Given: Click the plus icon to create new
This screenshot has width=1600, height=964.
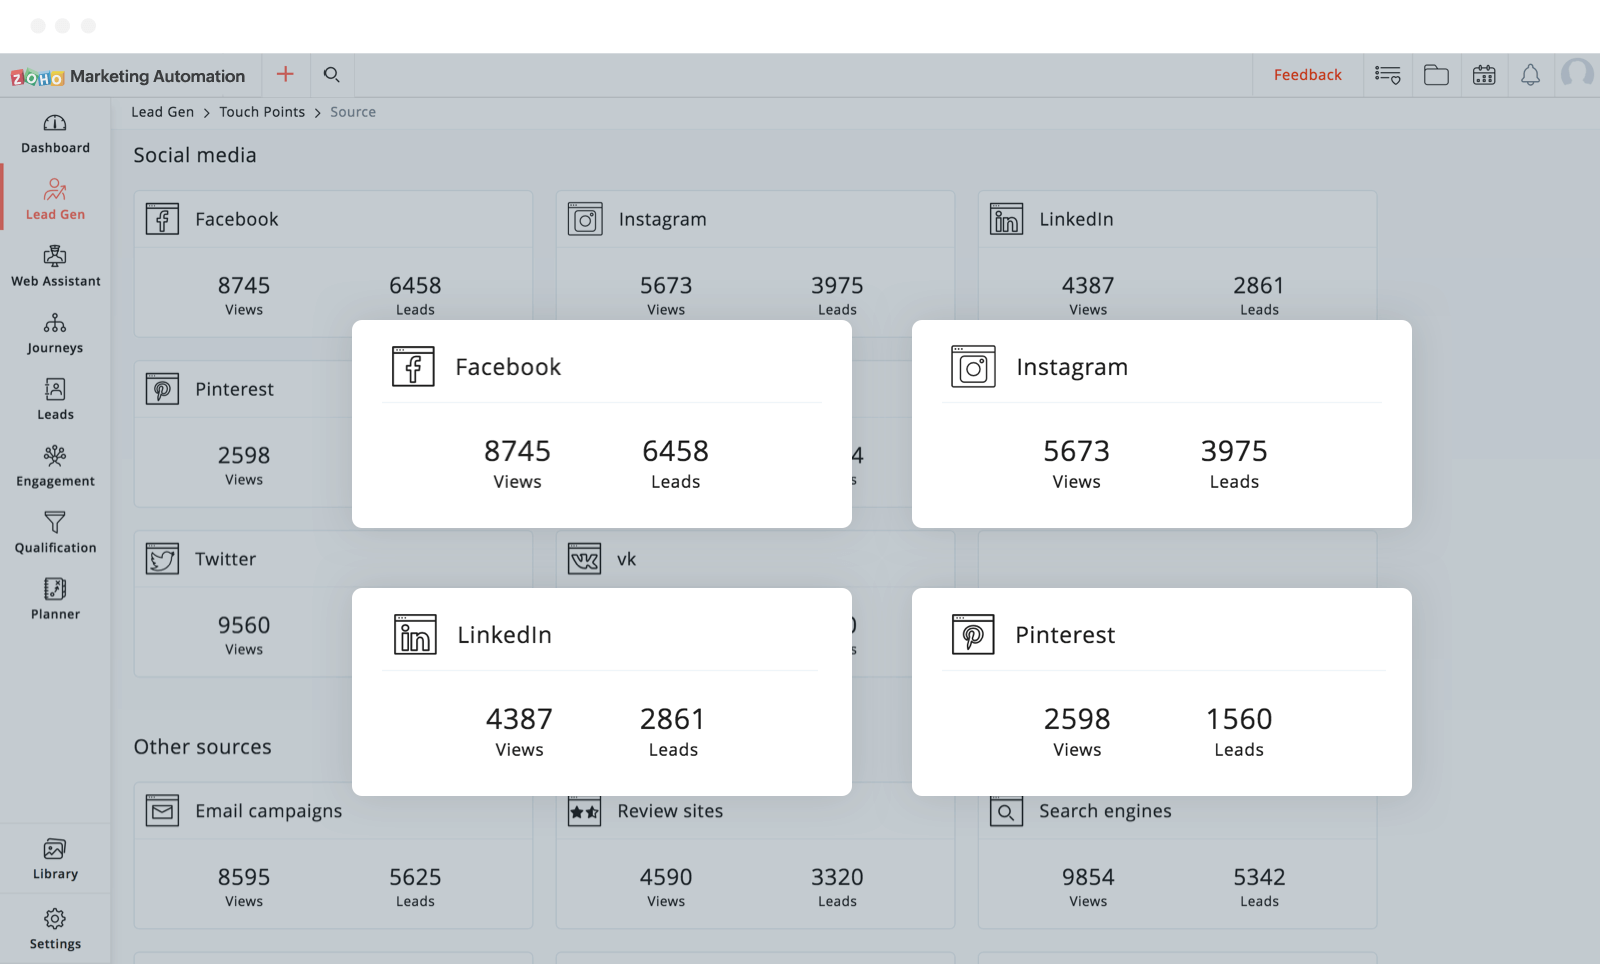Looking at the screenshot, I should tap(285, 75).
